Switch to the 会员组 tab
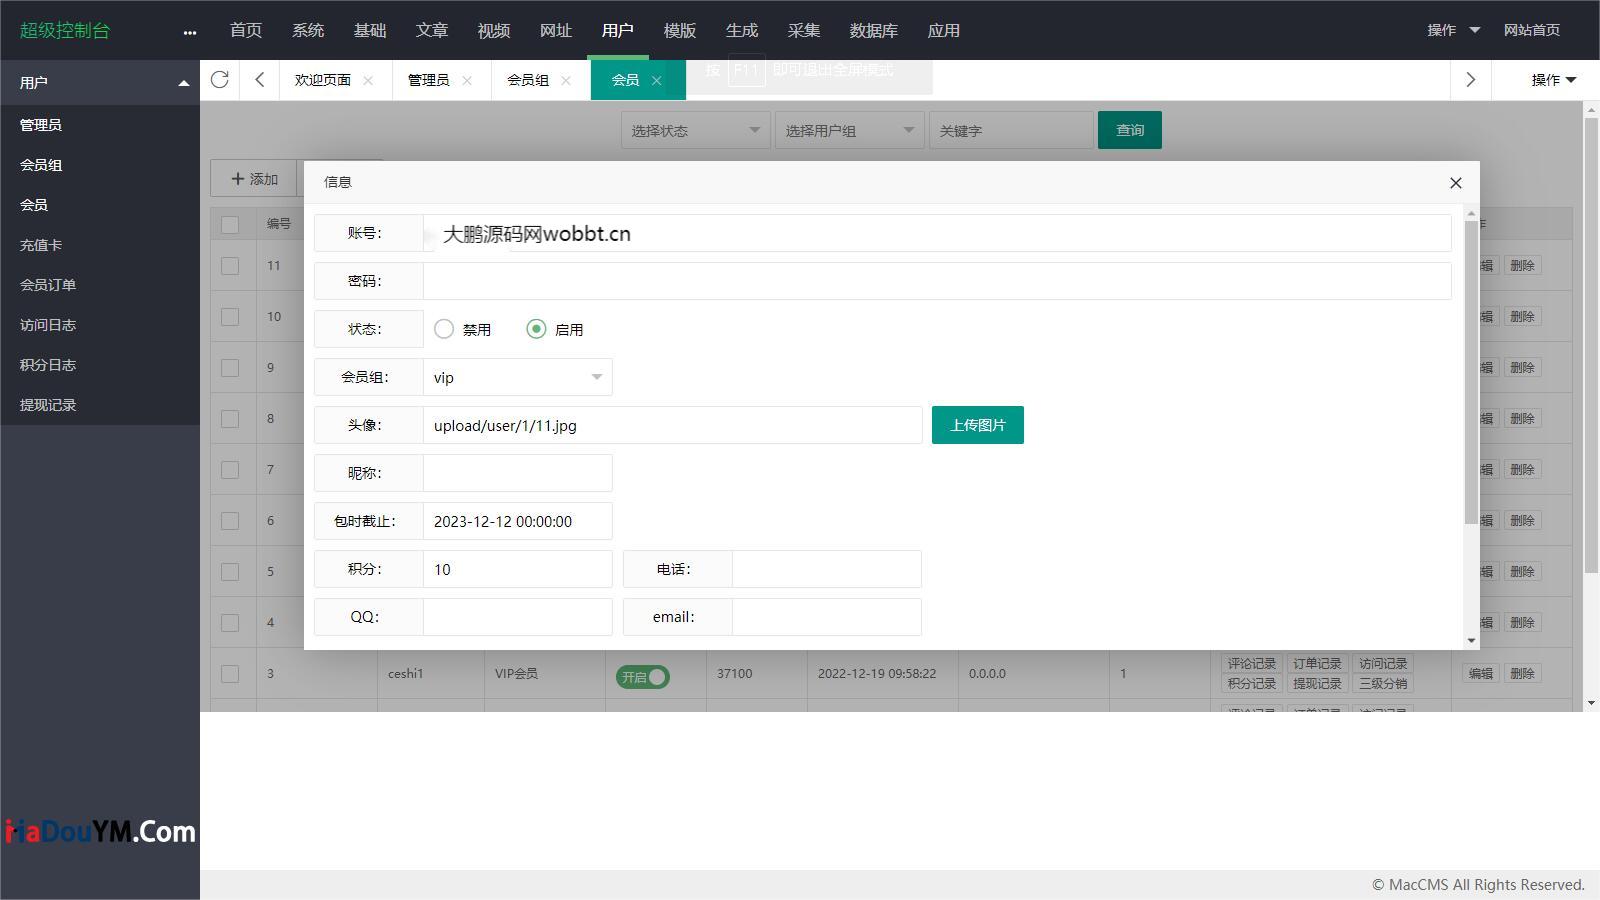 pyautogui.click(x=528, y=80)
